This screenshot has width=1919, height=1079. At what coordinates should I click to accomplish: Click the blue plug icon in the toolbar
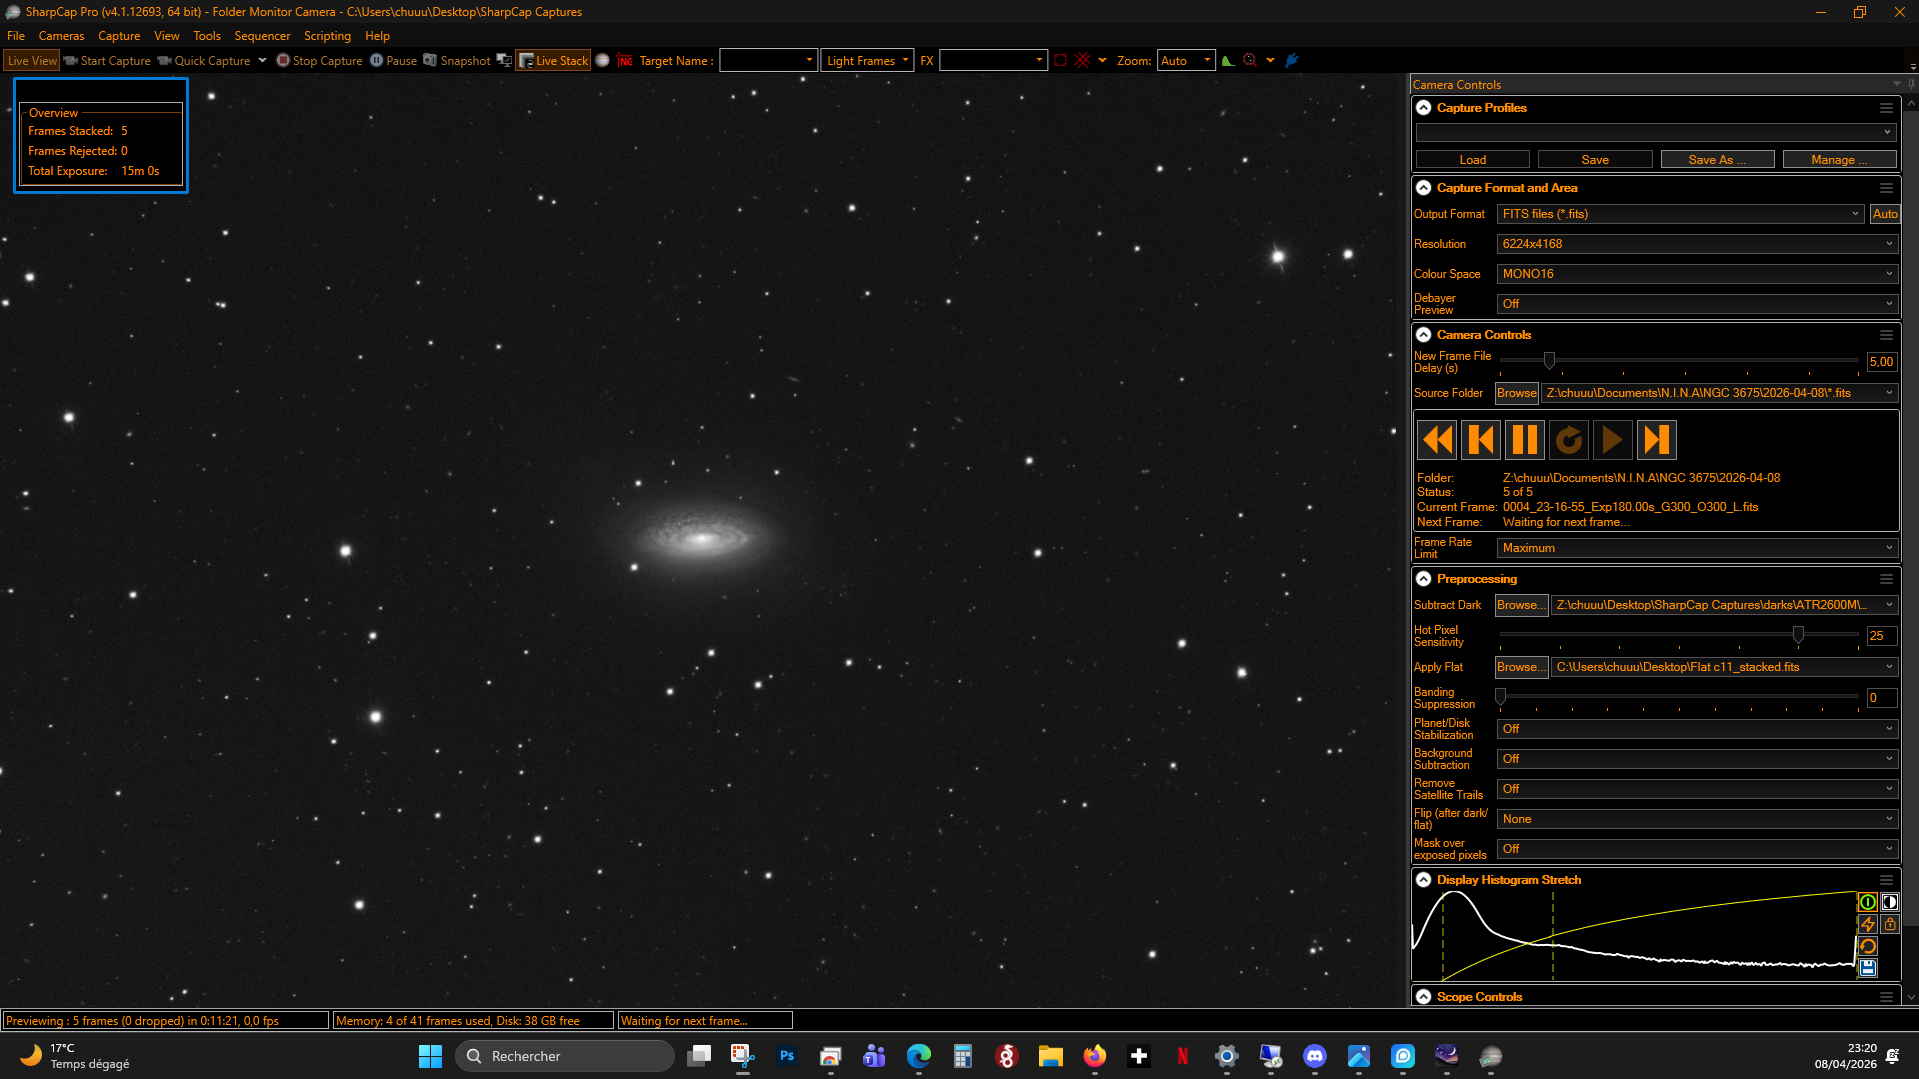coord(1292,61)
